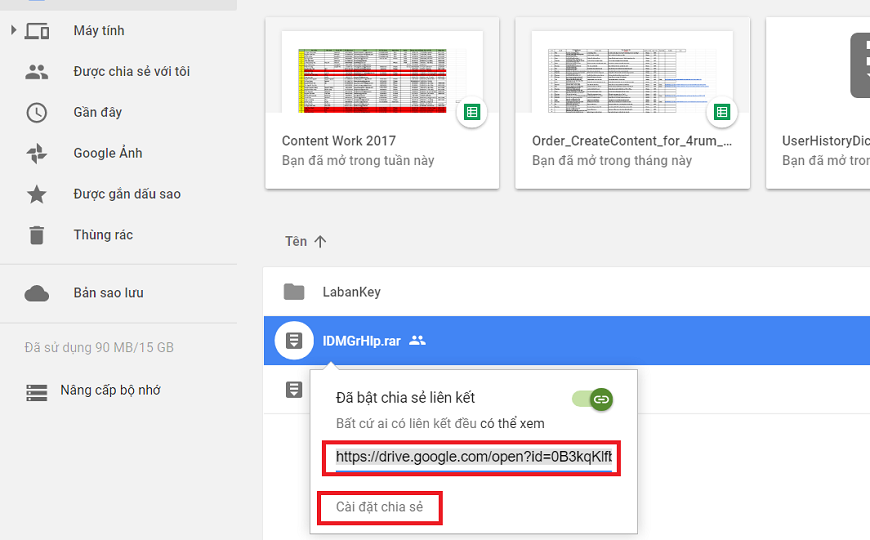Screen dimensions: 870x540
Task: Click the Order_CreateContent_for_4rum file title
Action: pos(631,141)
